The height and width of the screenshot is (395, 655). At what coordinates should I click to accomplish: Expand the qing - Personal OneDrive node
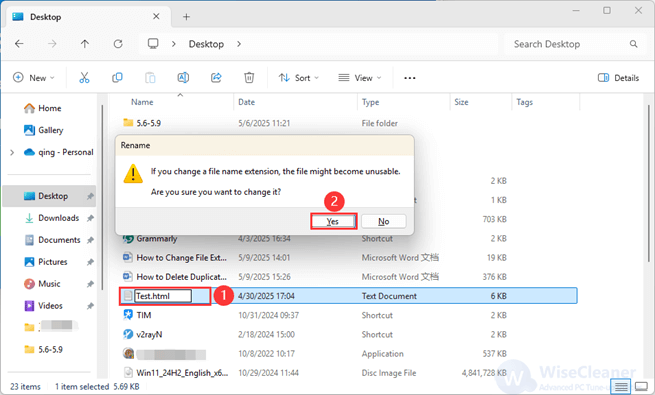(12, 152)
